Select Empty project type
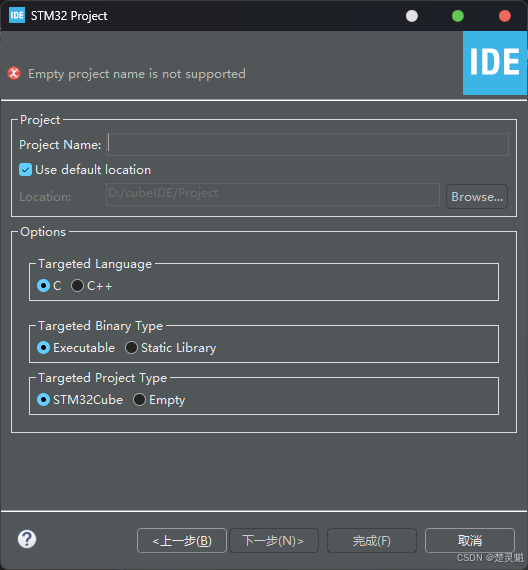 pyautogui.click(x=139, y=400)
